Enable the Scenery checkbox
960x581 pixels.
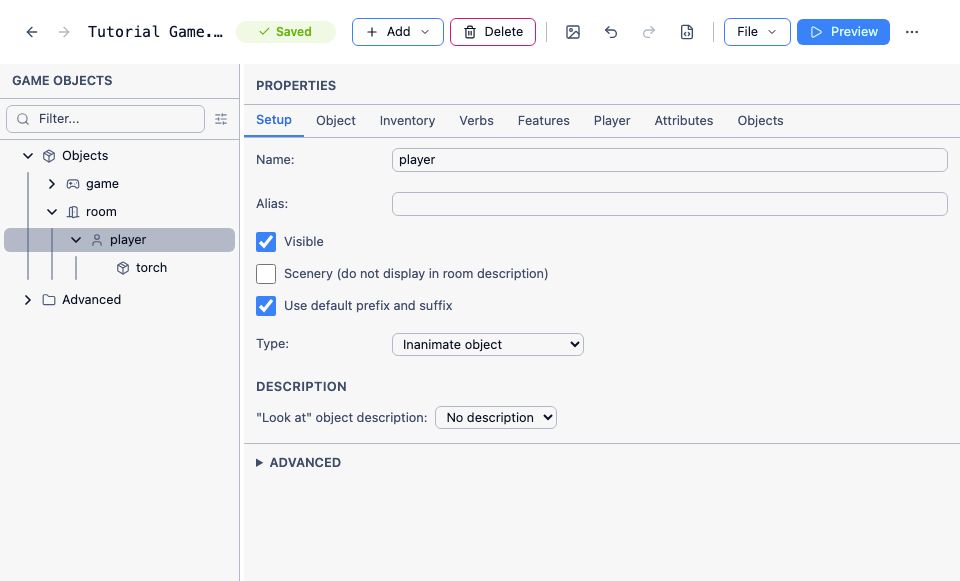(266, 274)
